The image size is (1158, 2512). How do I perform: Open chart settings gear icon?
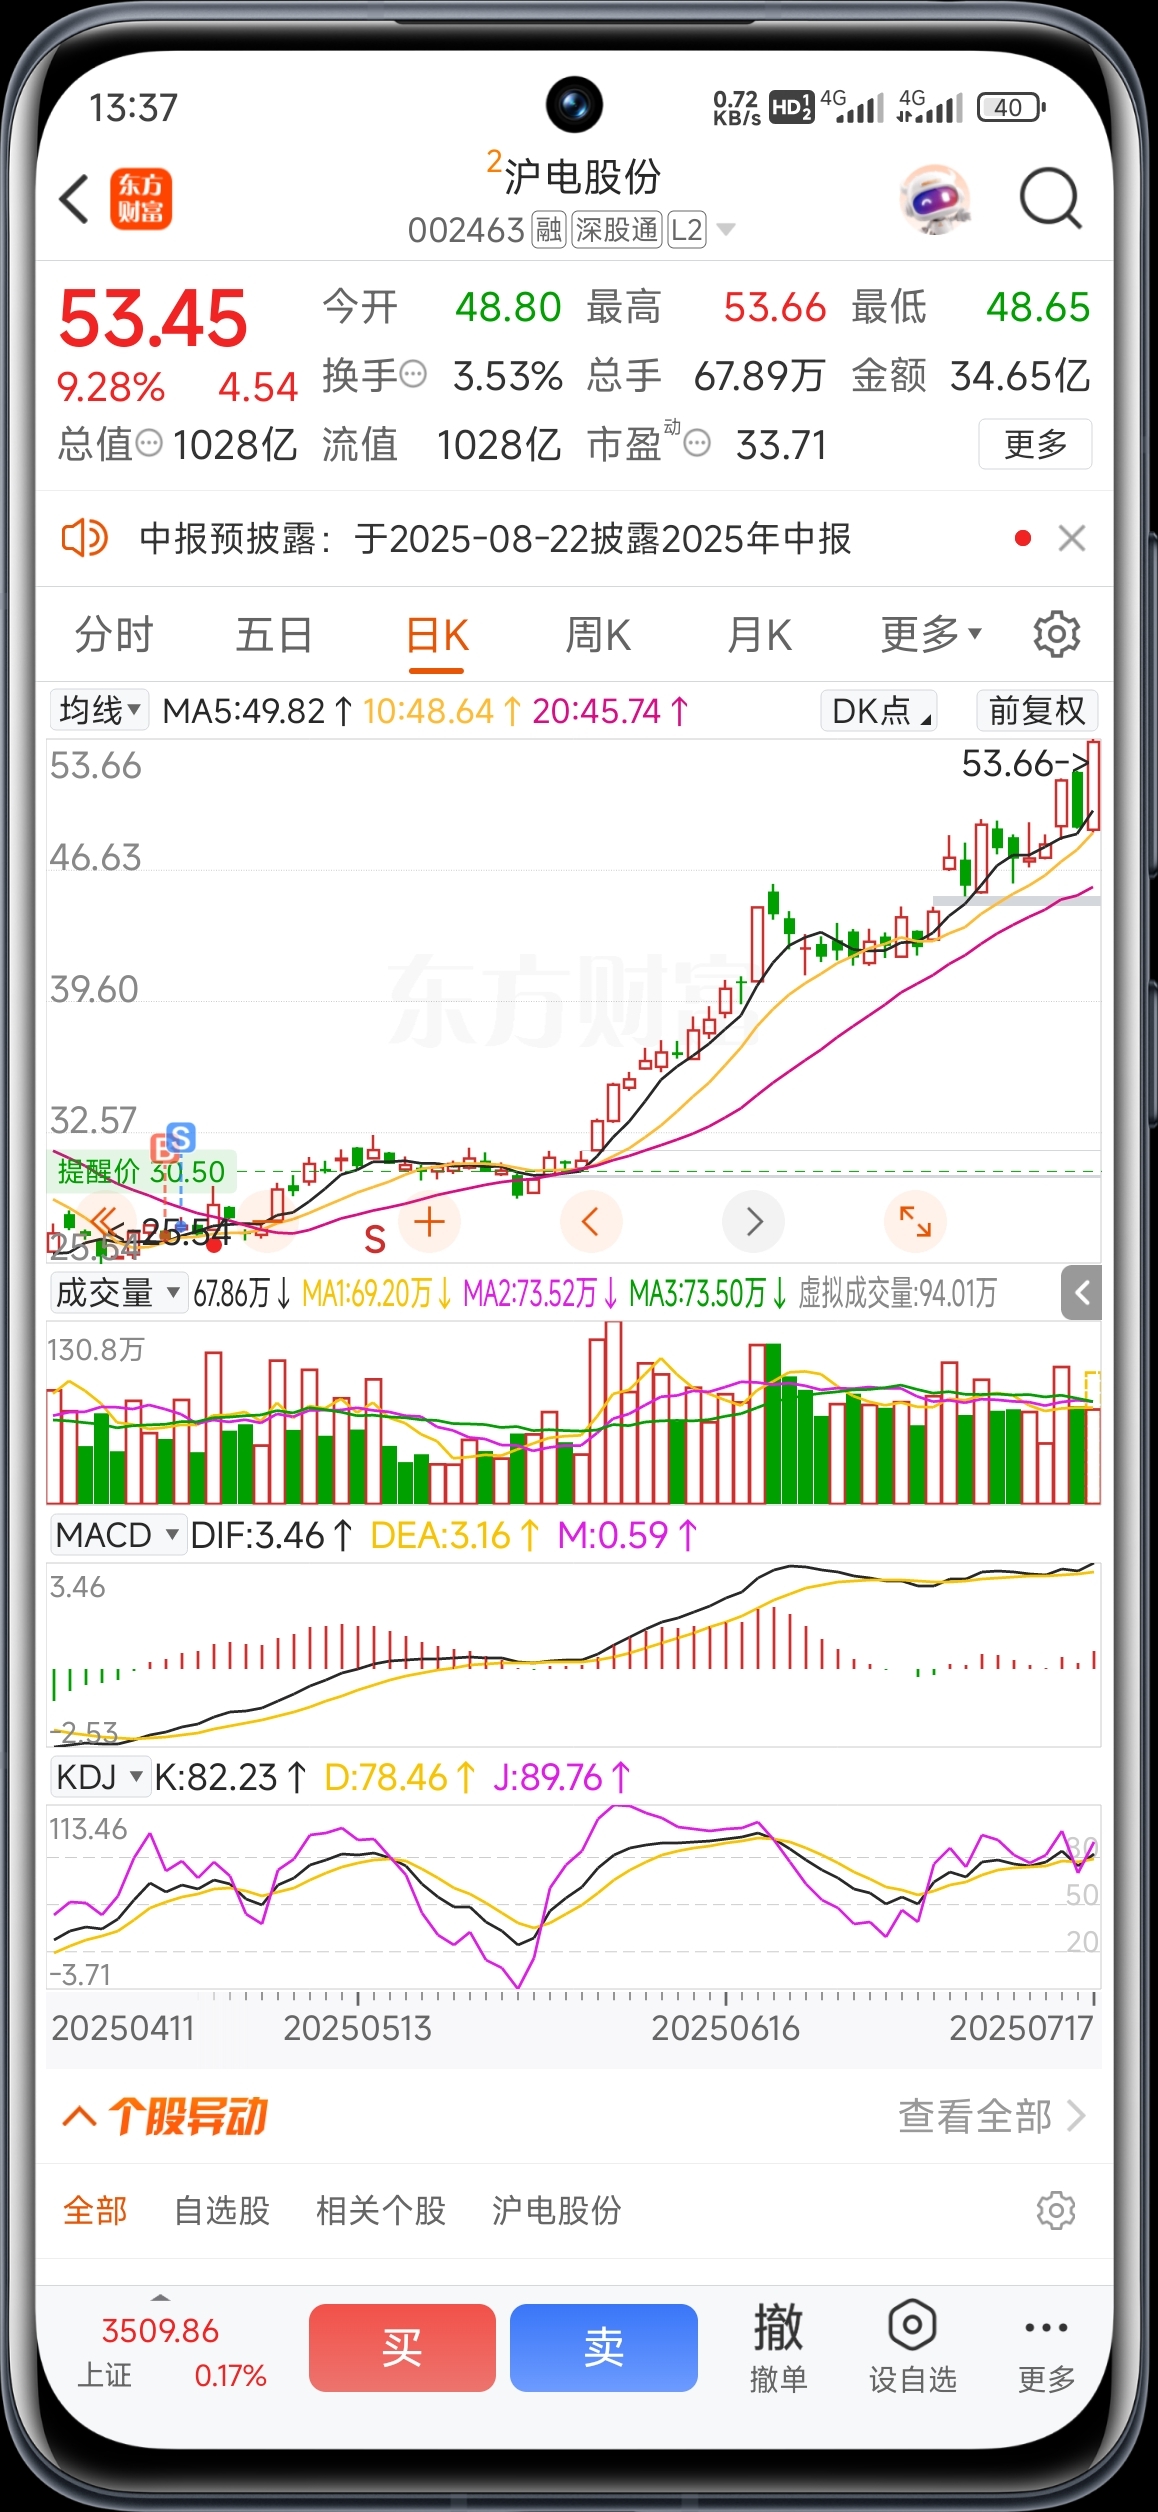point(1056,634)
